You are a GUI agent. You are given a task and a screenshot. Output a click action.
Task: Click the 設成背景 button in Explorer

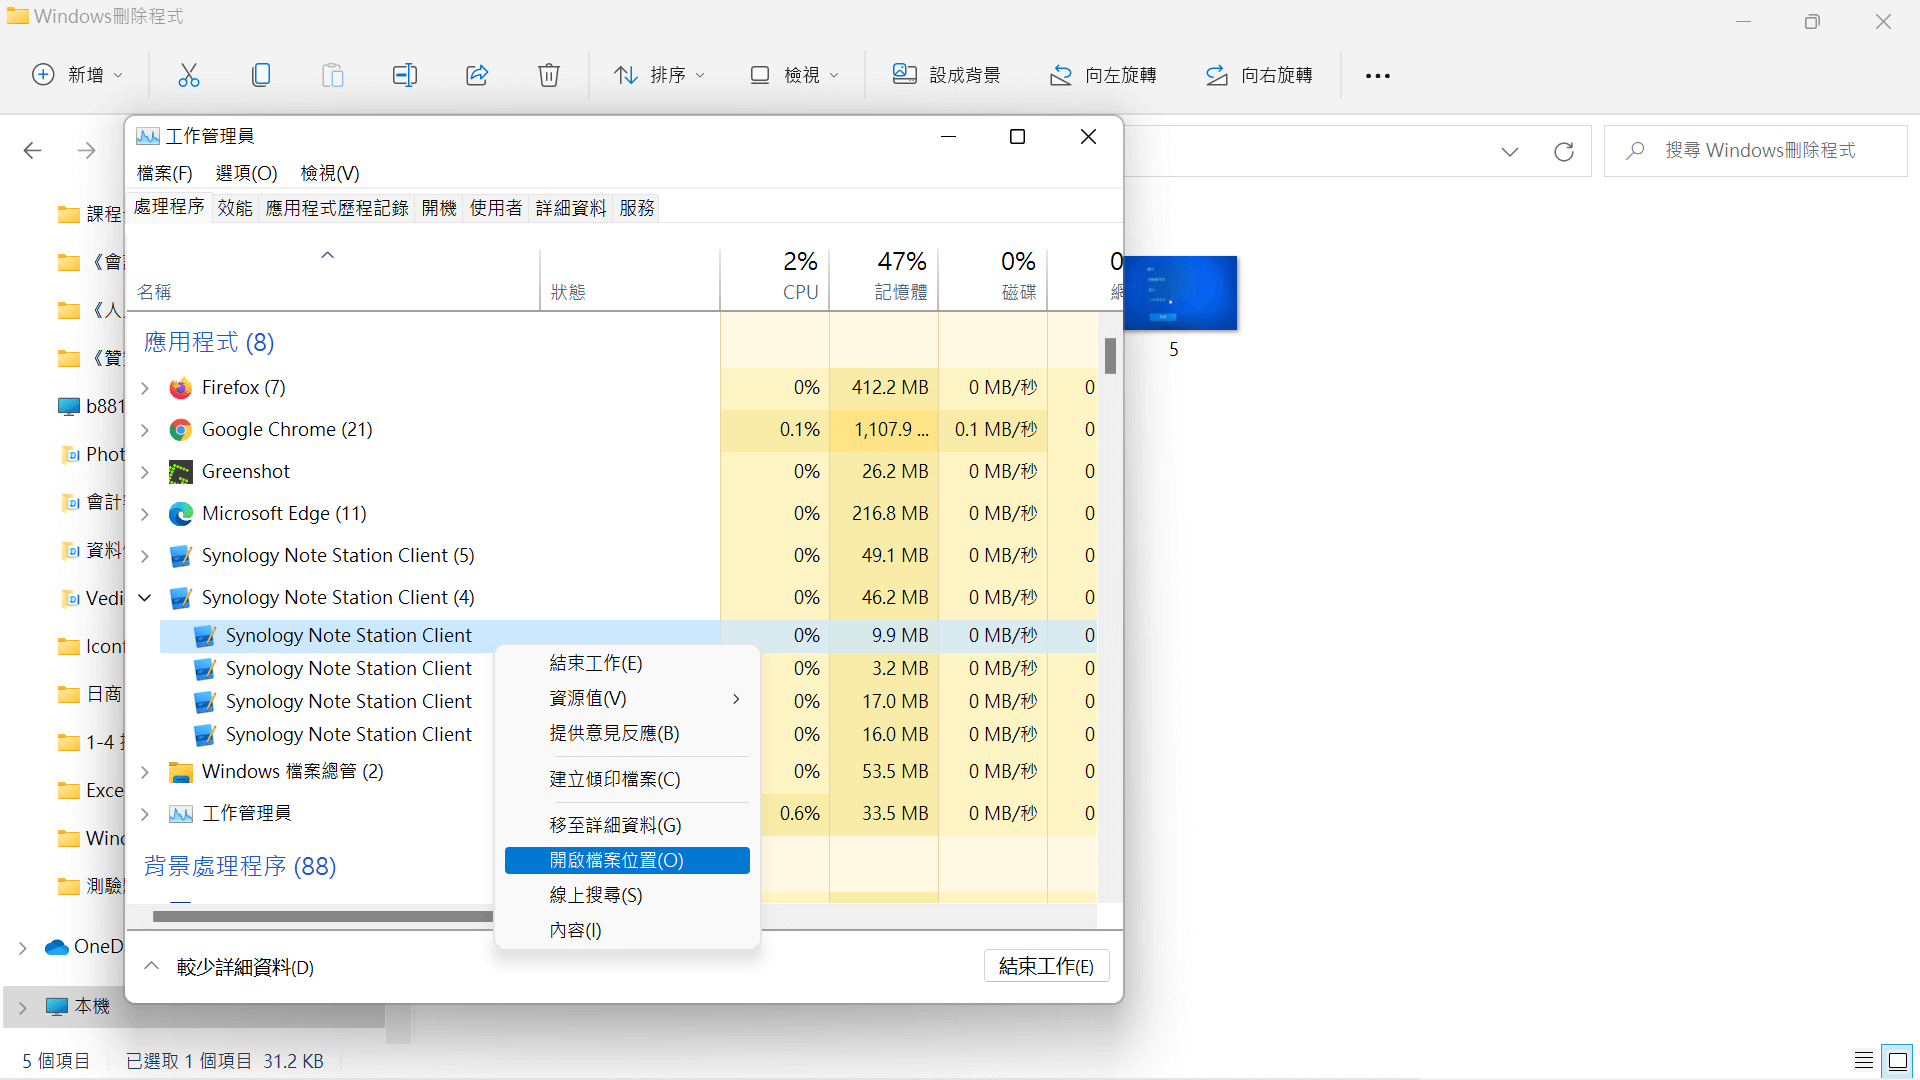pos(946,75)
